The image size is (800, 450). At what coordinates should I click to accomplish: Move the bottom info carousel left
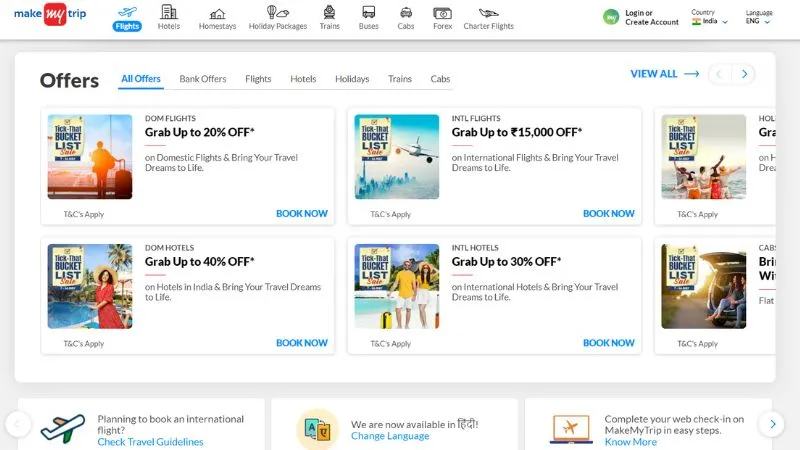pyautogui.click(x=18, y=424)
